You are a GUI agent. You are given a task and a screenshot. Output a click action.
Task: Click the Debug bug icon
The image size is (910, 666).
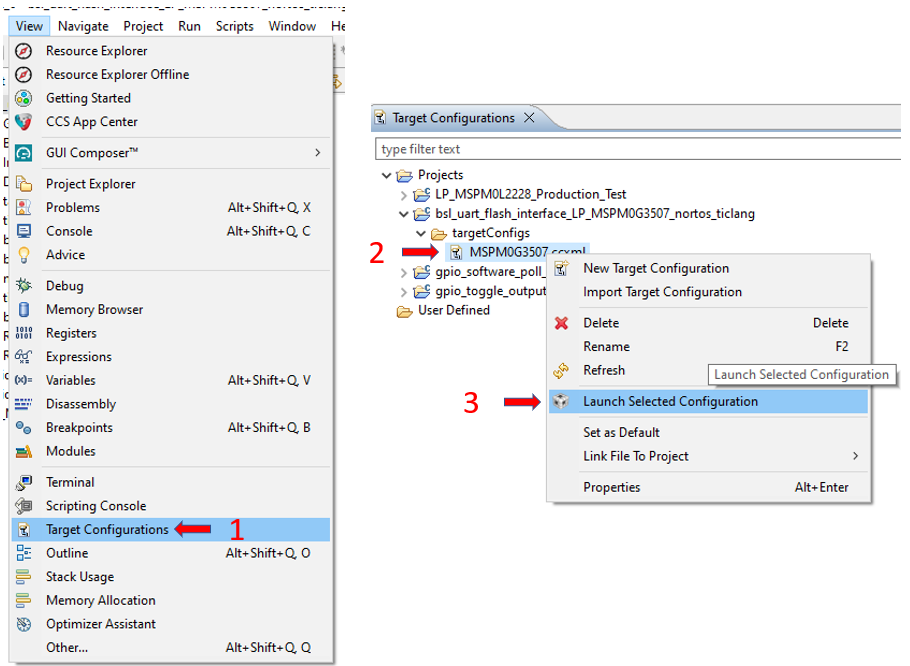(x=24, y=286)
